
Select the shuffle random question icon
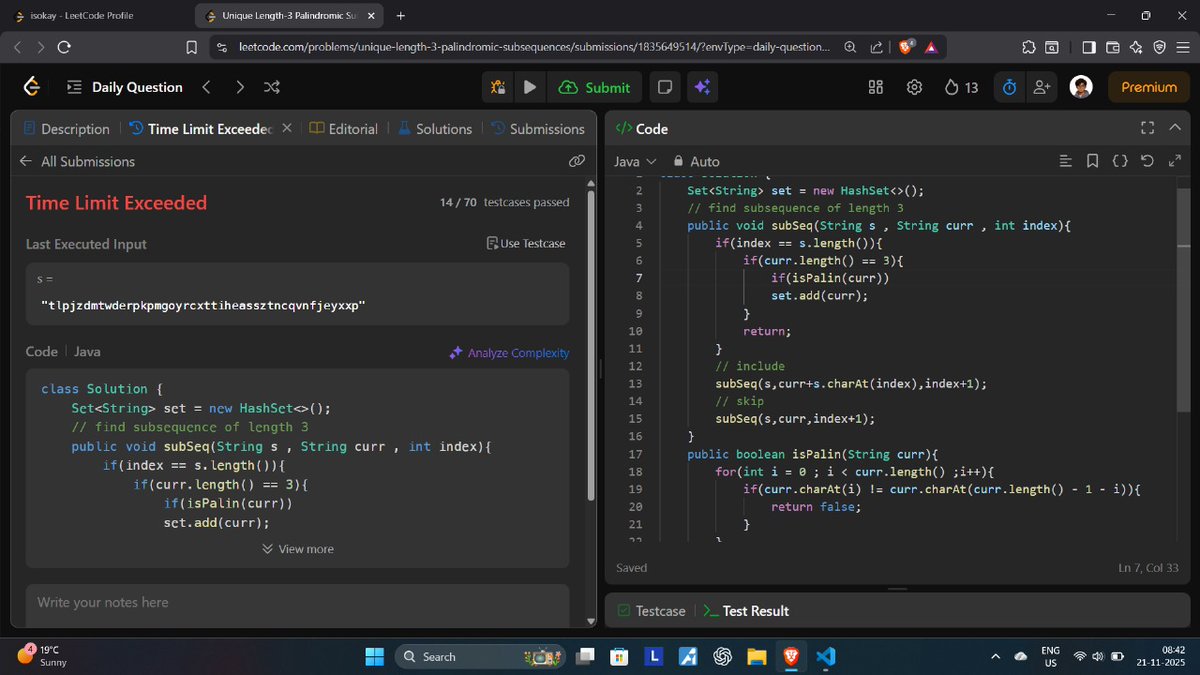[x=271, y=87]
